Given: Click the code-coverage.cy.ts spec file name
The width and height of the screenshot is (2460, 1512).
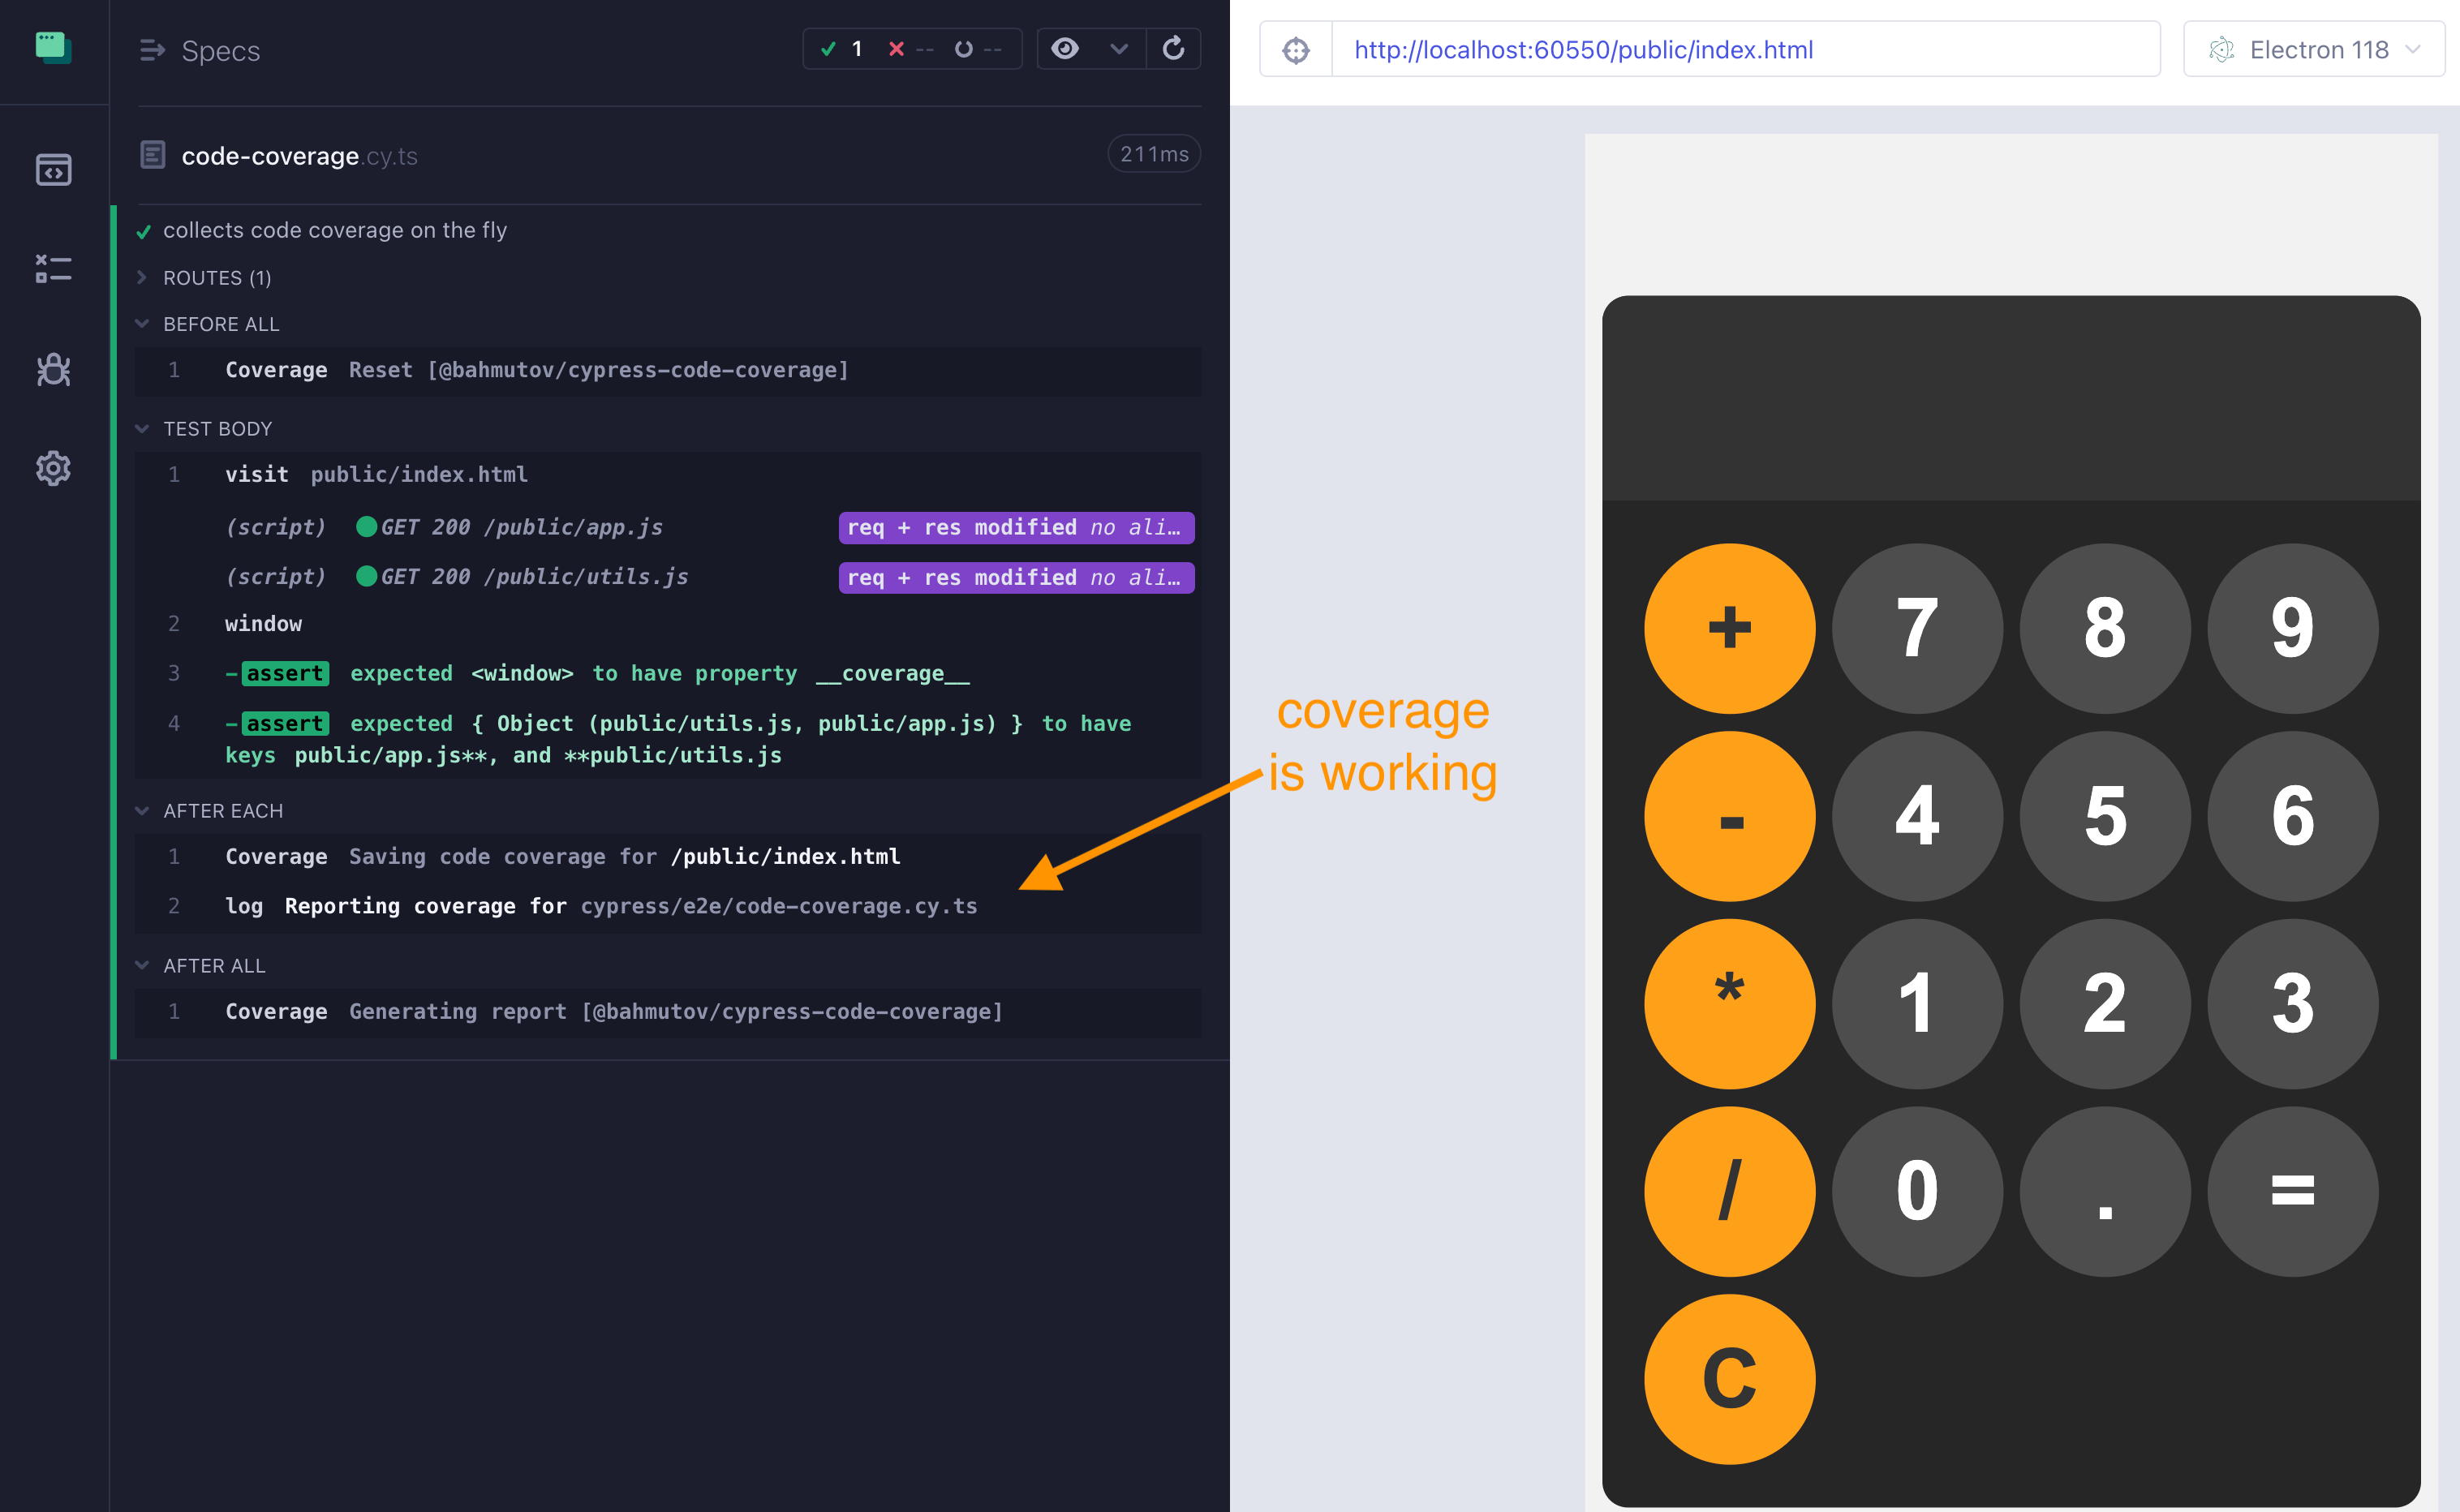Looking at the screenshot, I should tap(300, 156).
